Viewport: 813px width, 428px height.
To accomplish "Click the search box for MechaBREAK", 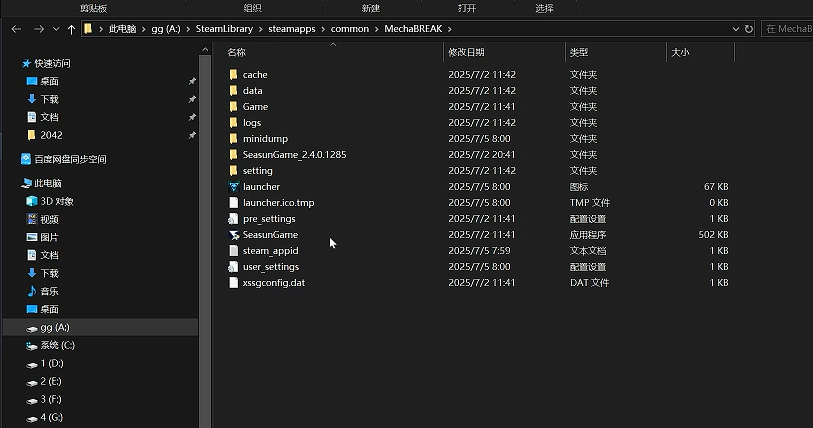I will pyautogui.click(x=788, y=29).
